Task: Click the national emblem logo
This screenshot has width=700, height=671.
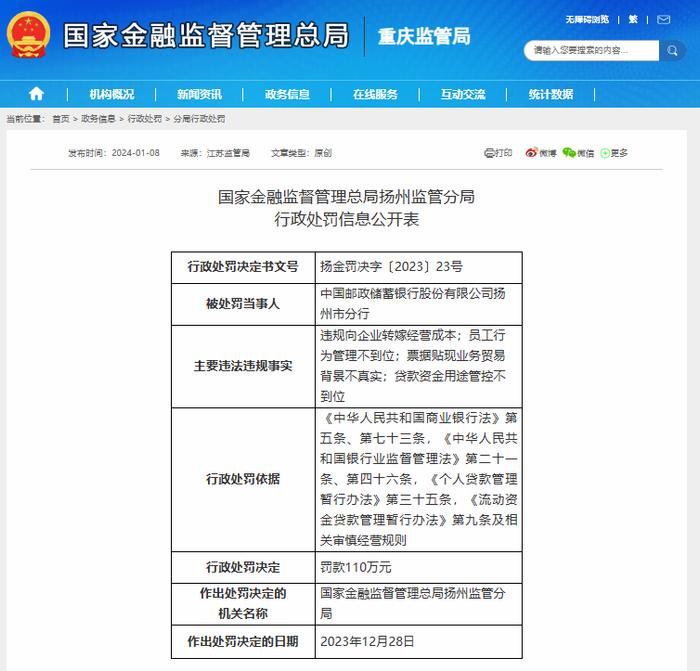Action: click(x=29, y=35)
